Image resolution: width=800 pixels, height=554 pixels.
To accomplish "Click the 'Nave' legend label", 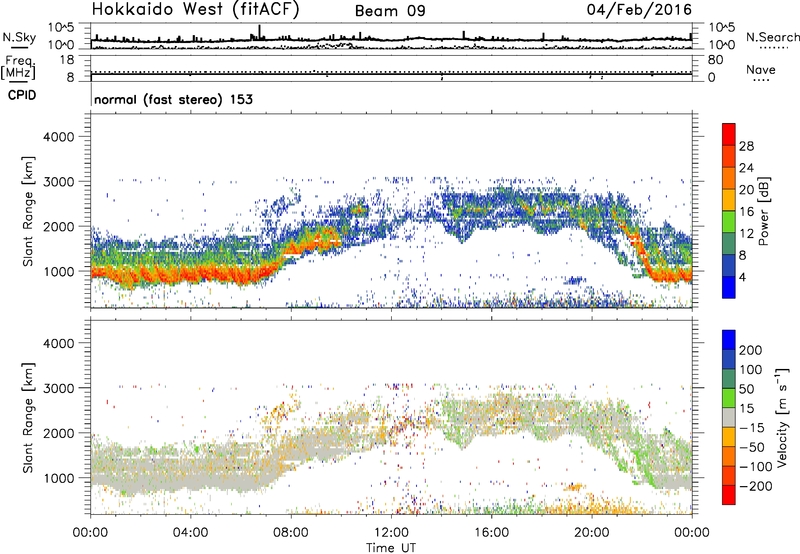I will 761,70.
